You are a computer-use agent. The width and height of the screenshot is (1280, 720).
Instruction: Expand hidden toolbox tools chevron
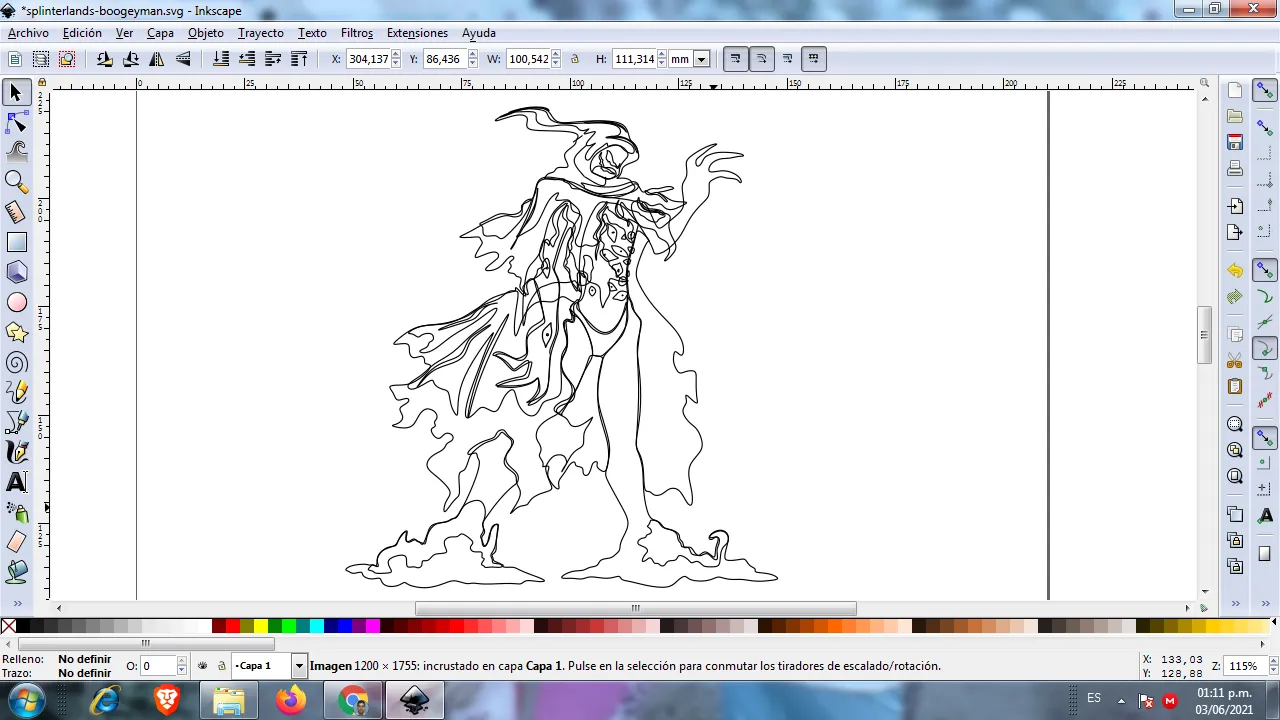point(18,603)
